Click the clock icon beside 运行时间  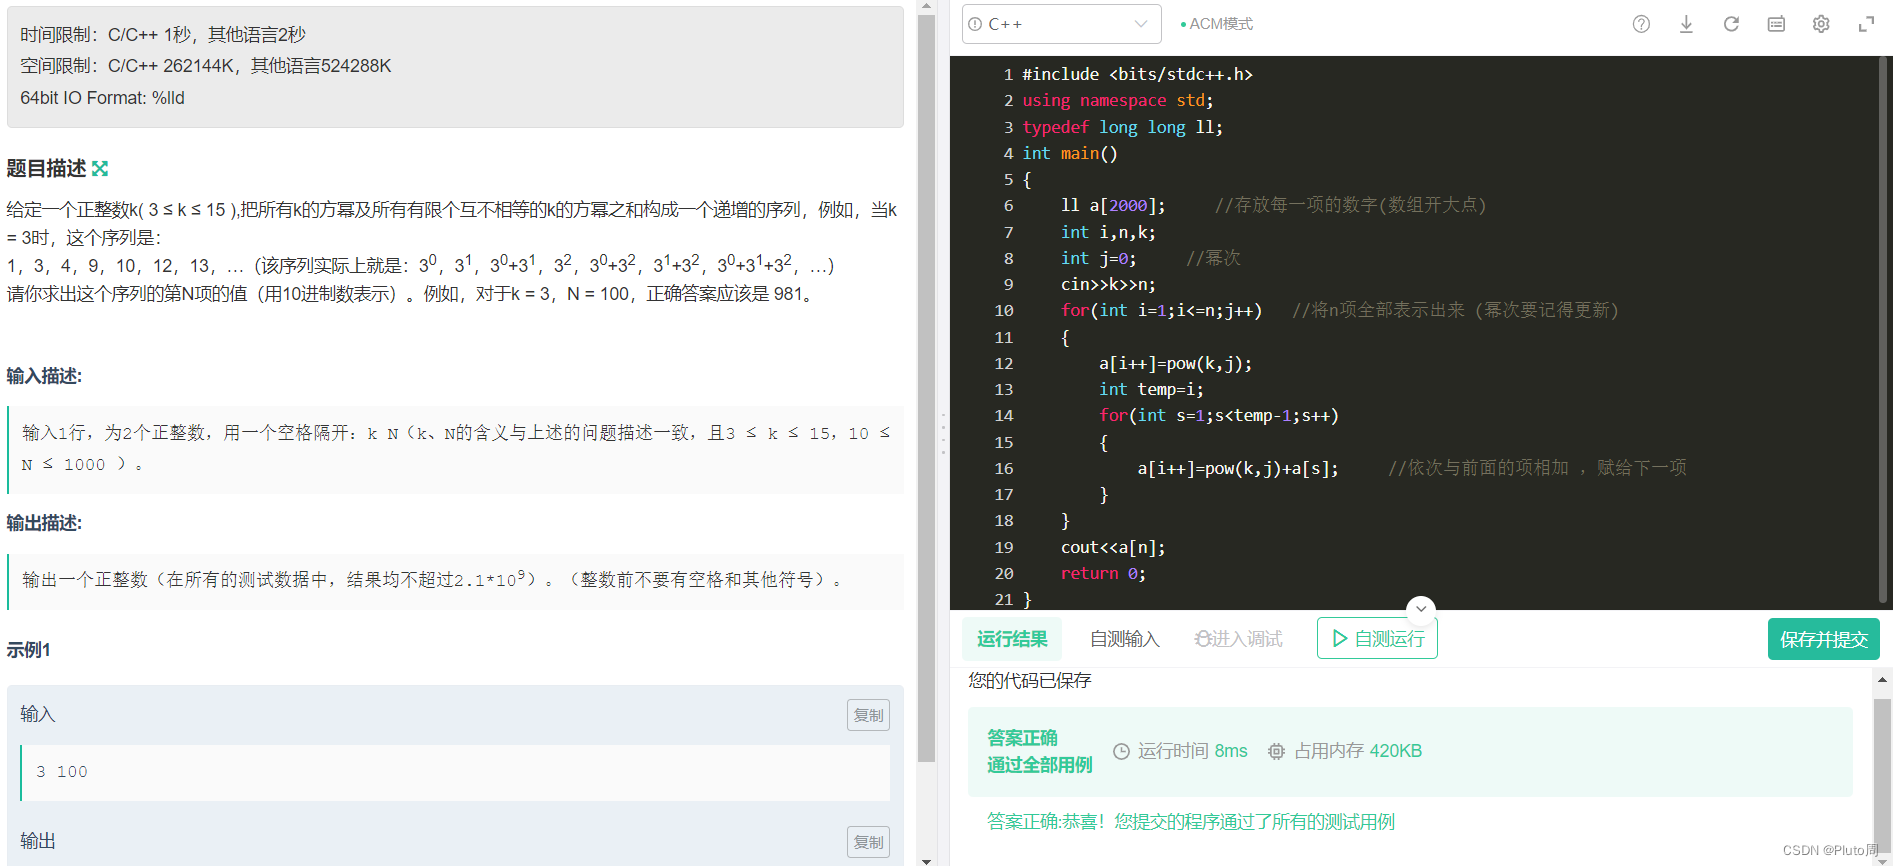click(x=1122, y=751)
